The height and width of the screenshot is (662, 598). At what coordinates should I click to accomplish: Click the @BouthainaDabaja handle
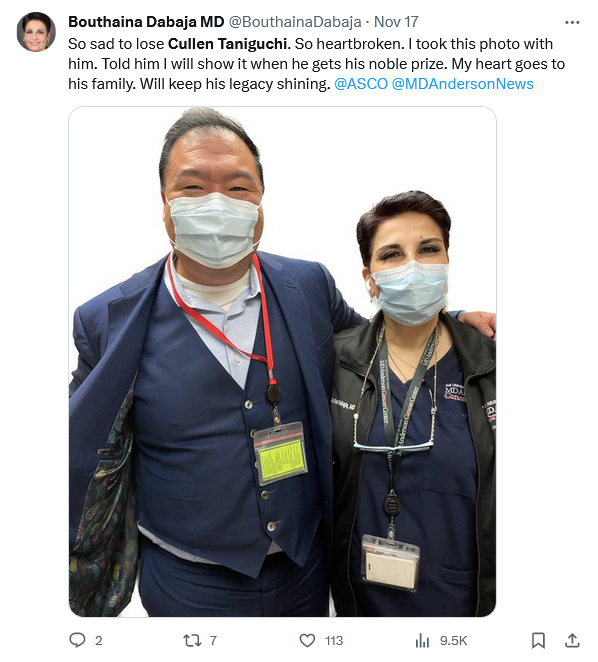coord(295,22)
